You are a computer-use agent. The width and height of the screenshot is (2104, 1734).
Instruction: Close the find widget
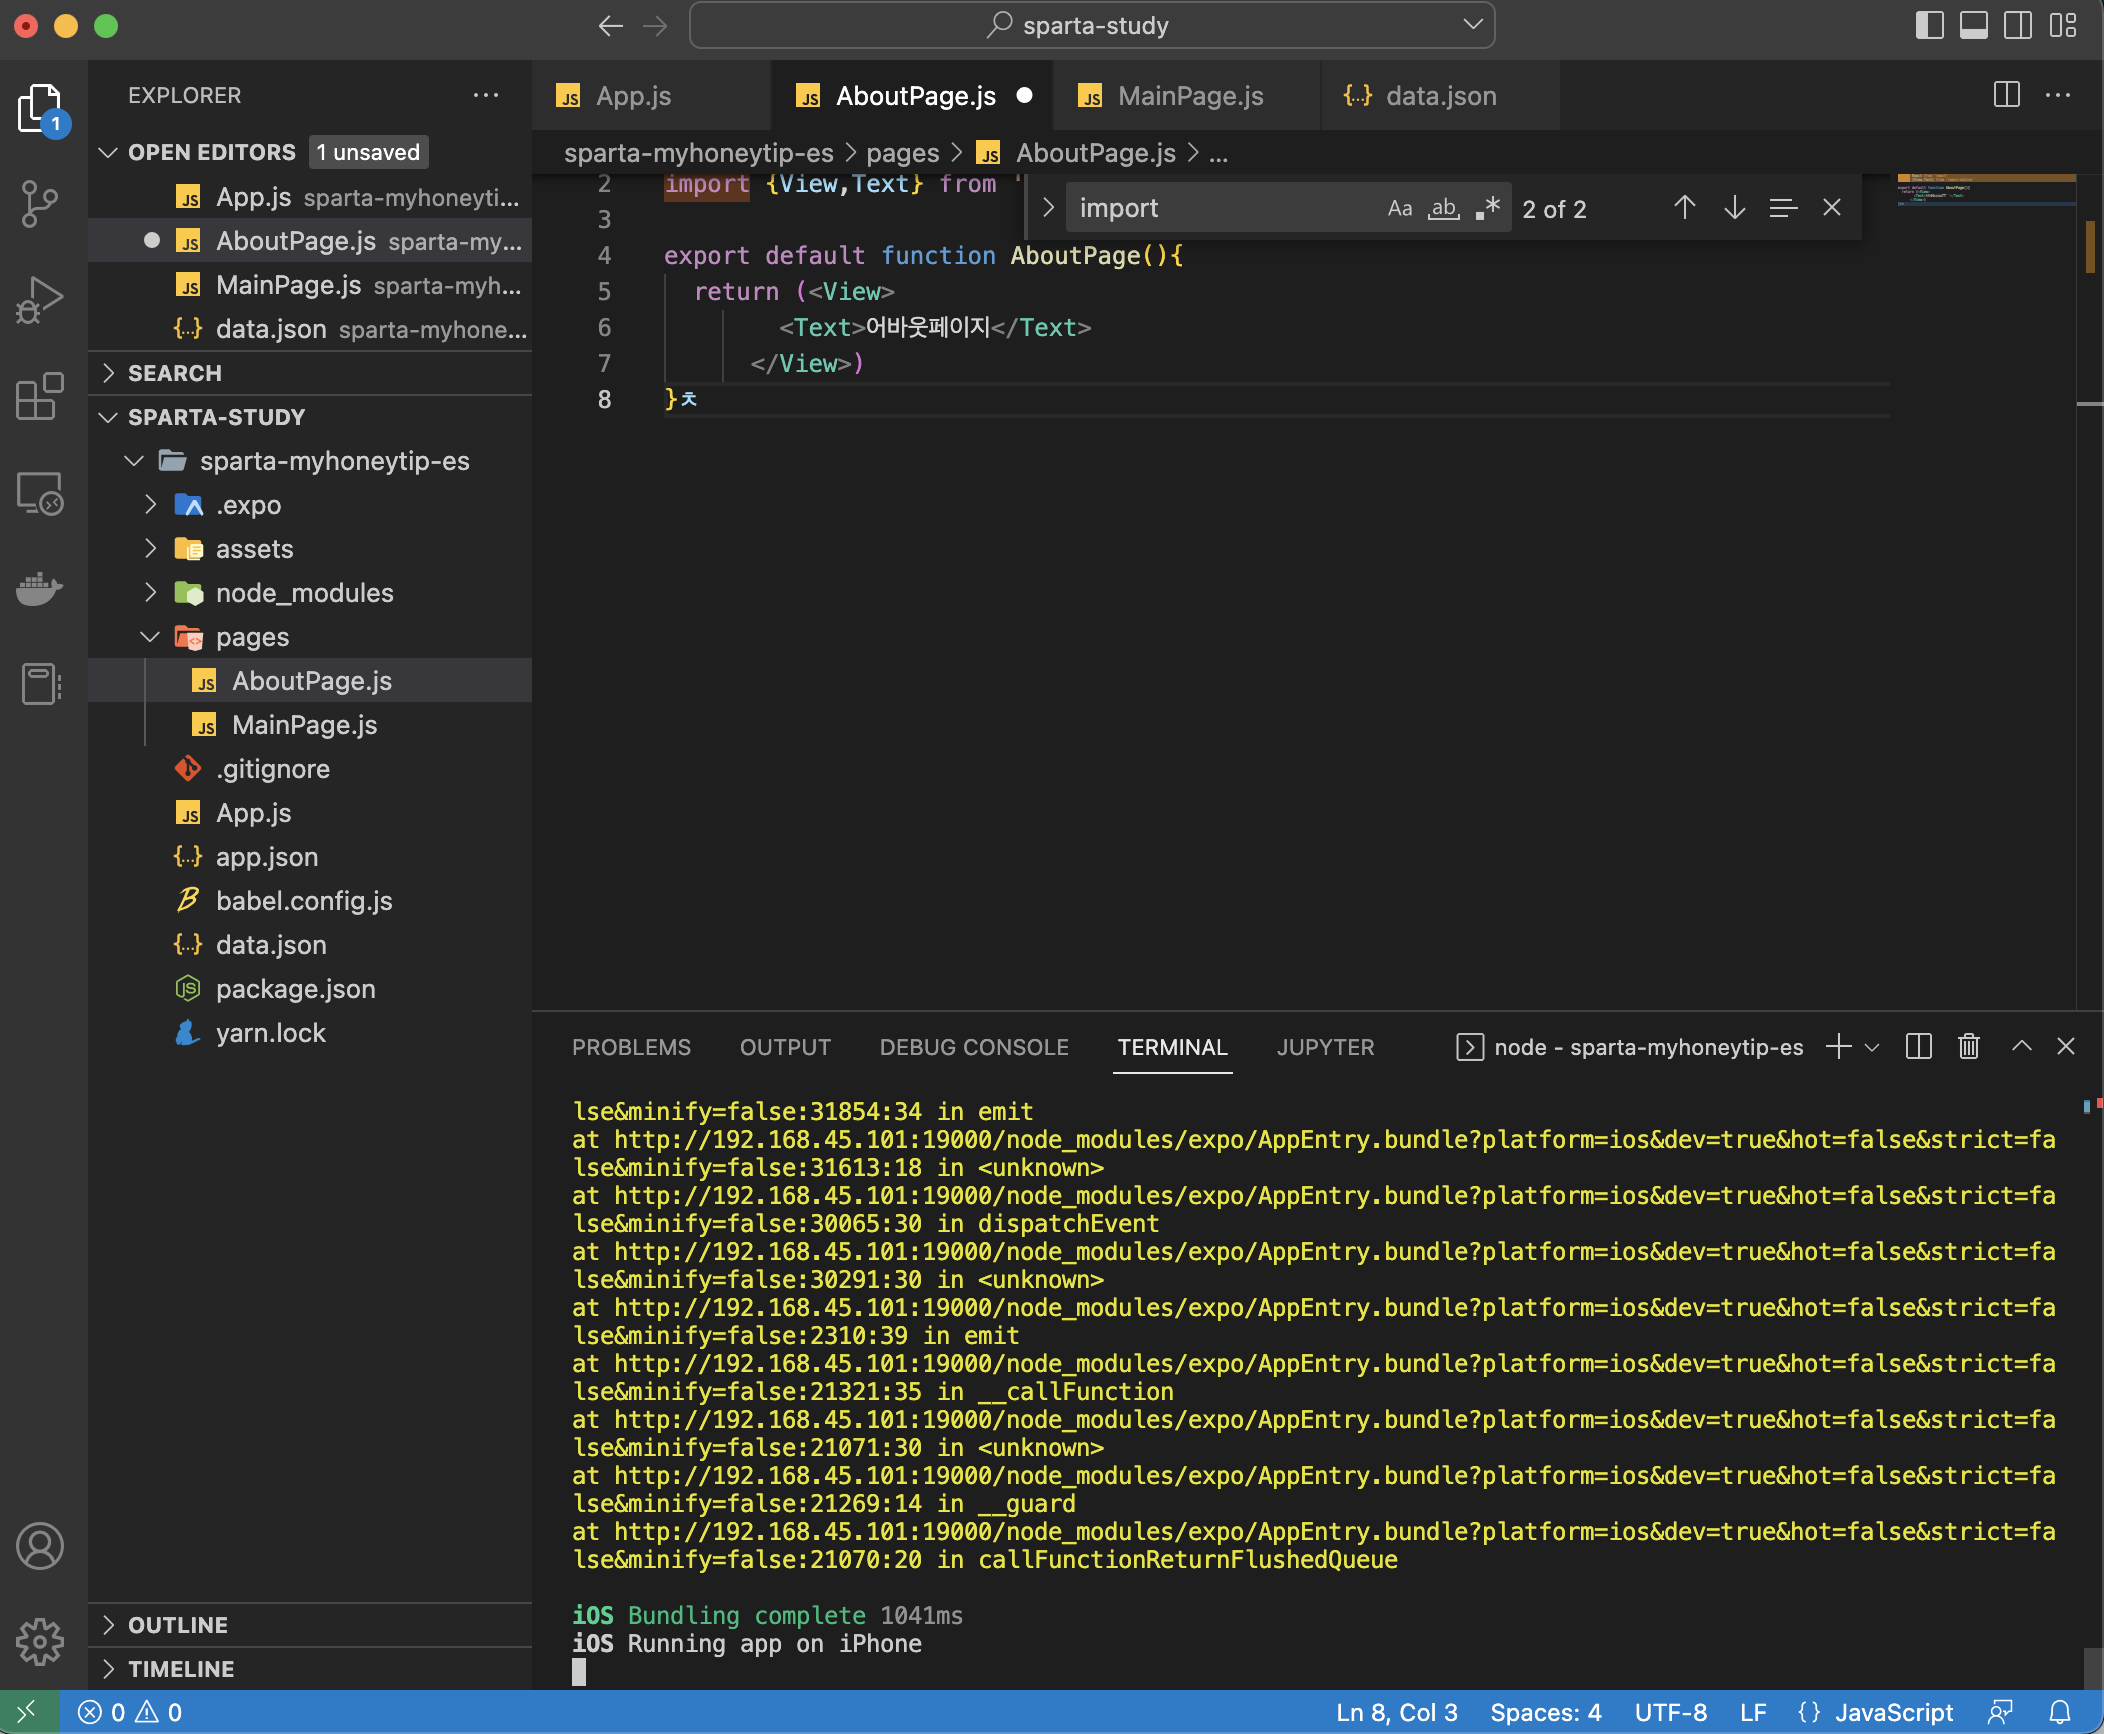pyautogui.click(x=1832, y=208)
